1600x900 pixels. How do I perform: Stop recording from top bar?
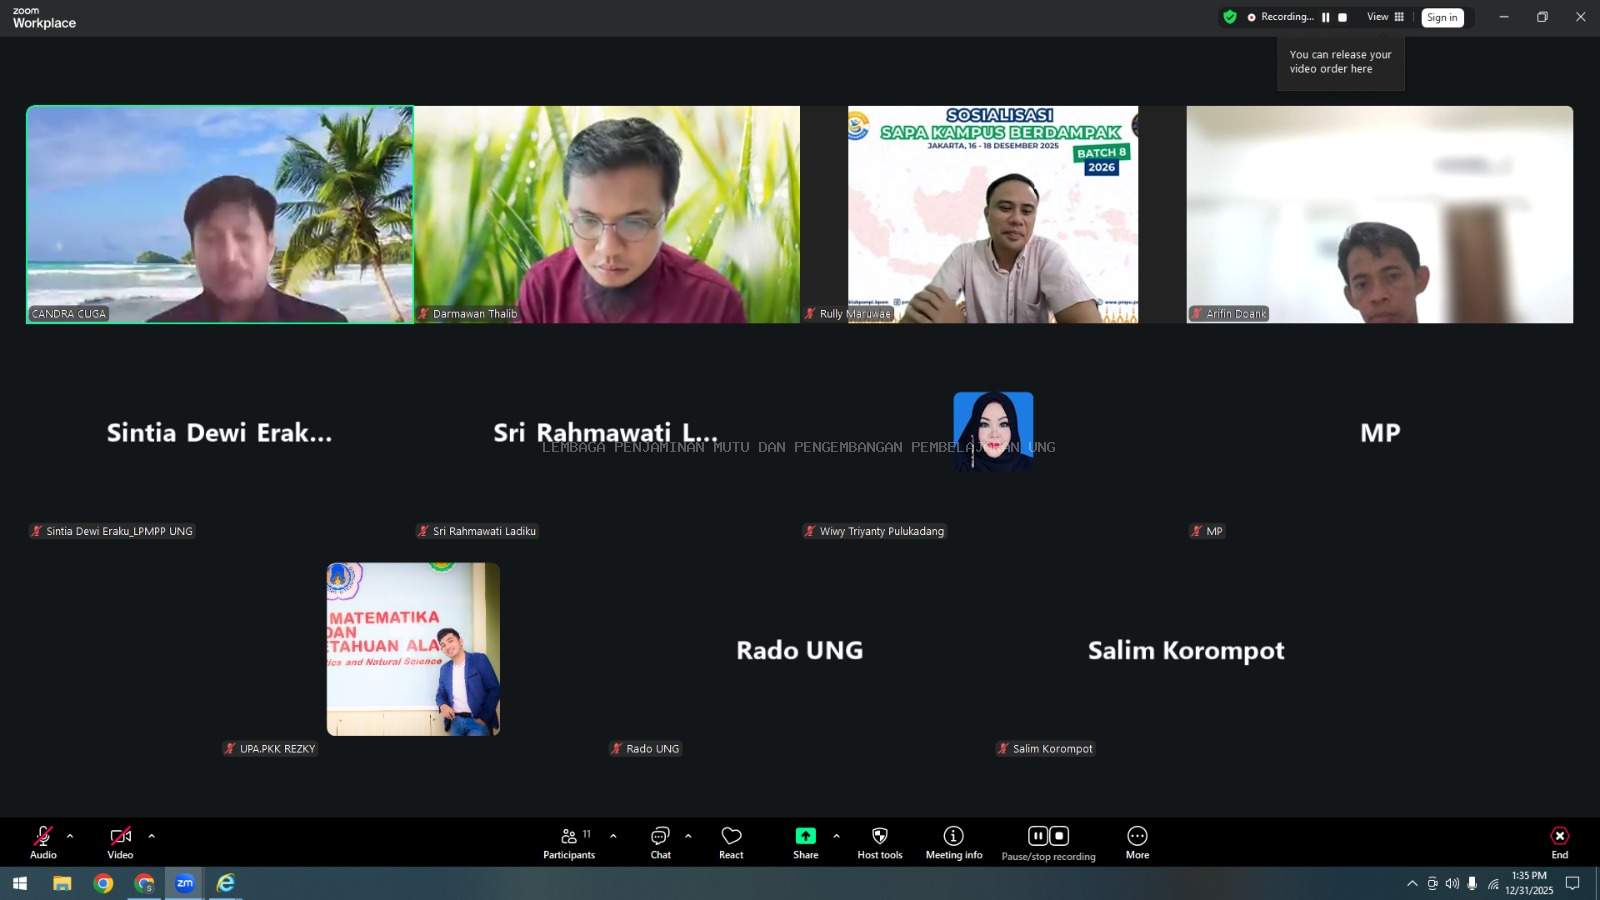[1342, 17]
